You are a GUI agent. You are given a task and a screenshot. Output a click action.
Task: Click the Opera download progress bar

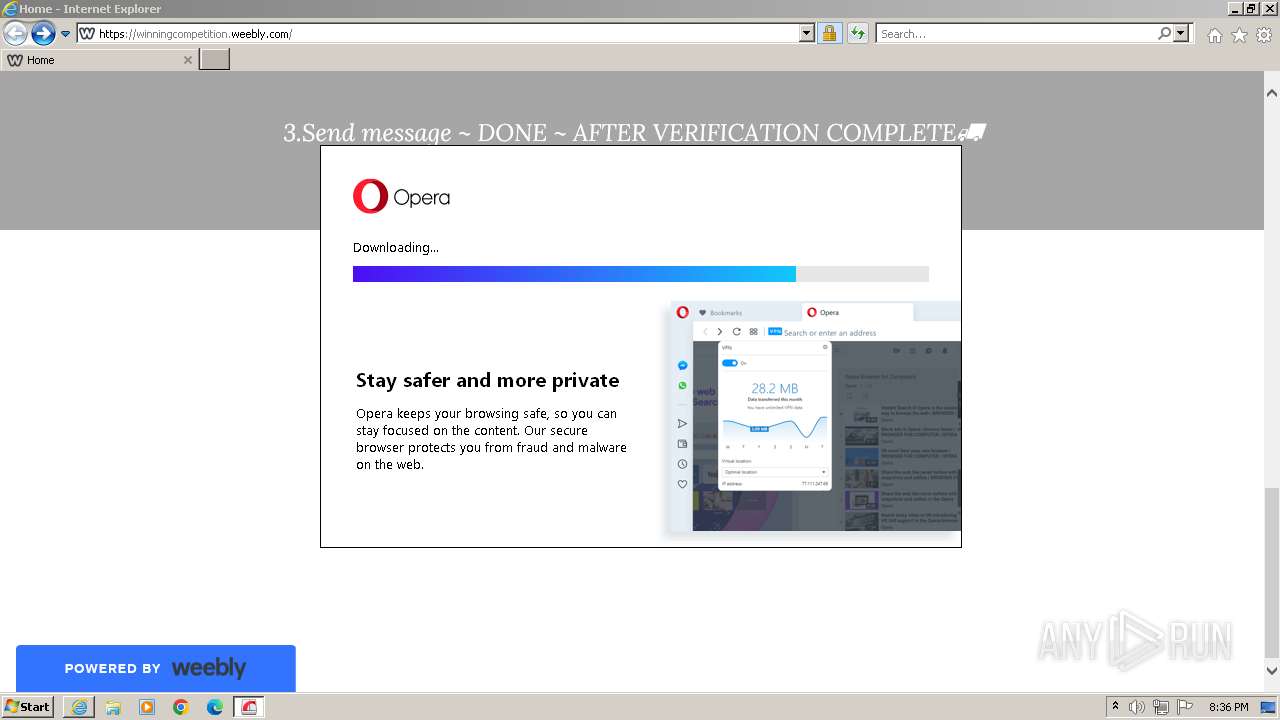pos(641,274)
